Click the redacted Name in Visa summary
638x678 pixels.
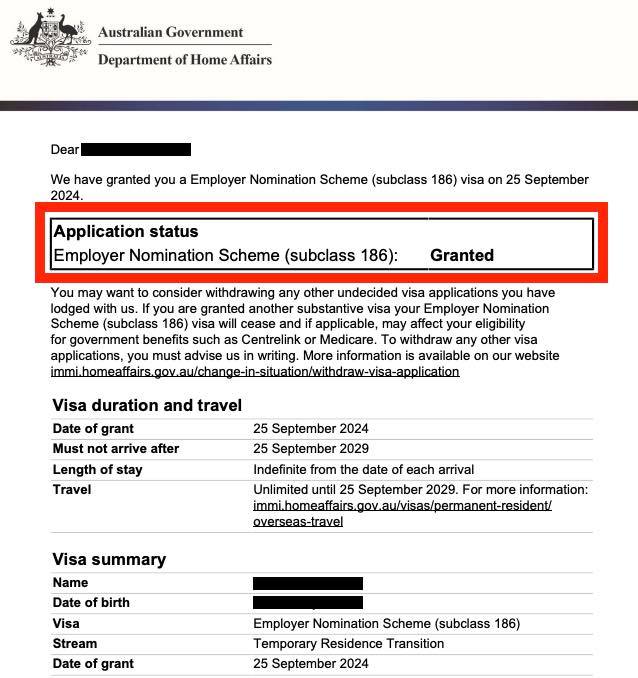(308, 583)
